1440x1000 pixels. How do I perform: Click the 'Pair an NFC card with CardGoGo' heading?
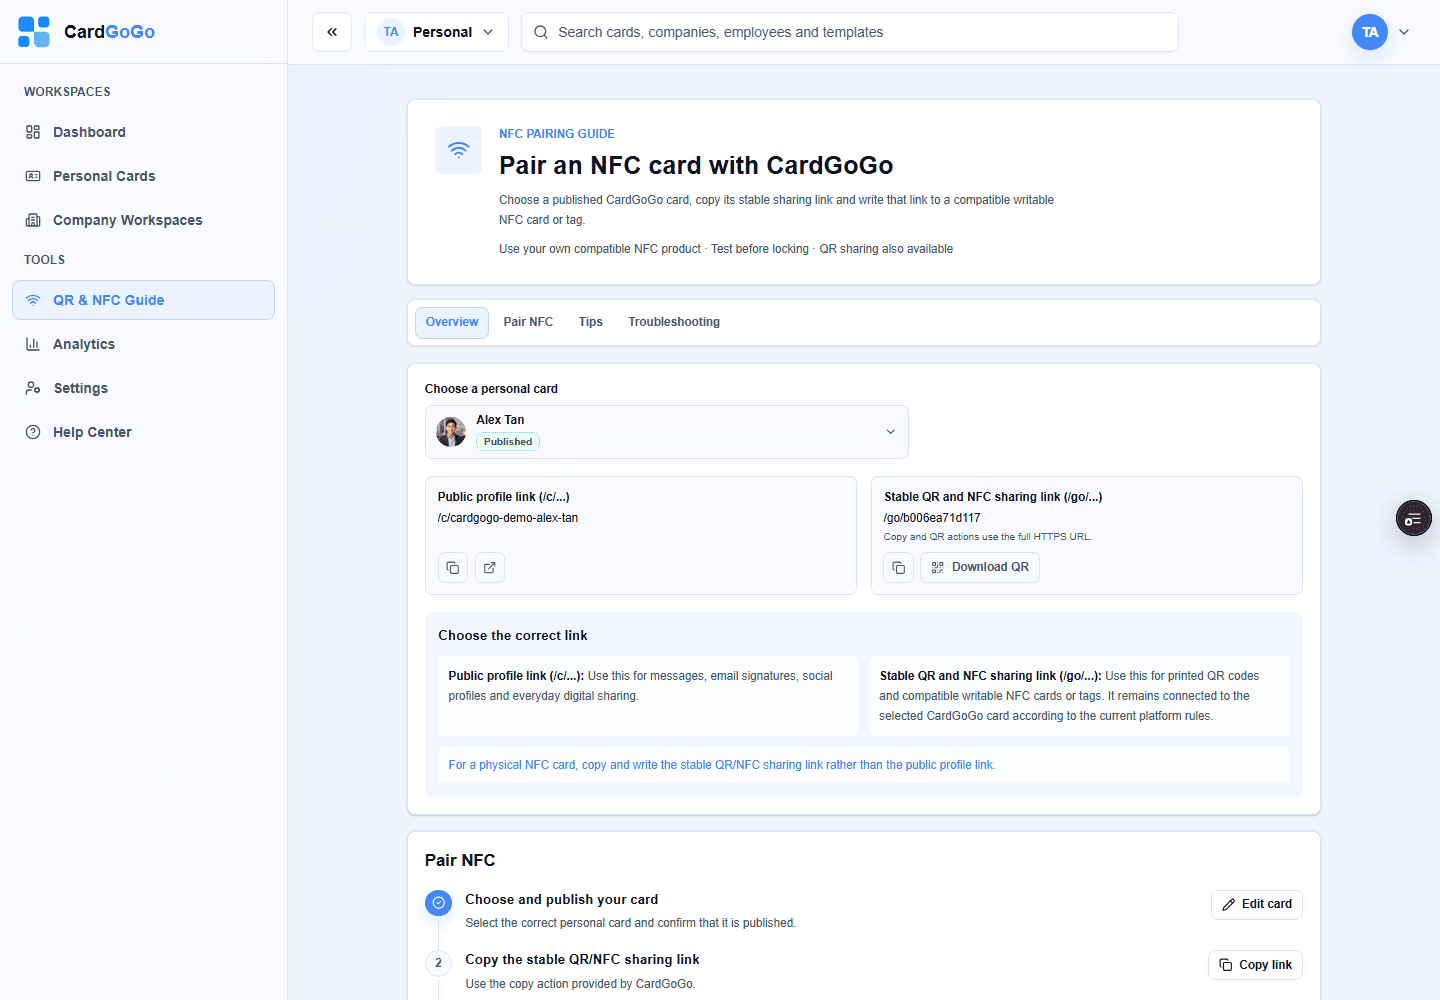(696, 165)
